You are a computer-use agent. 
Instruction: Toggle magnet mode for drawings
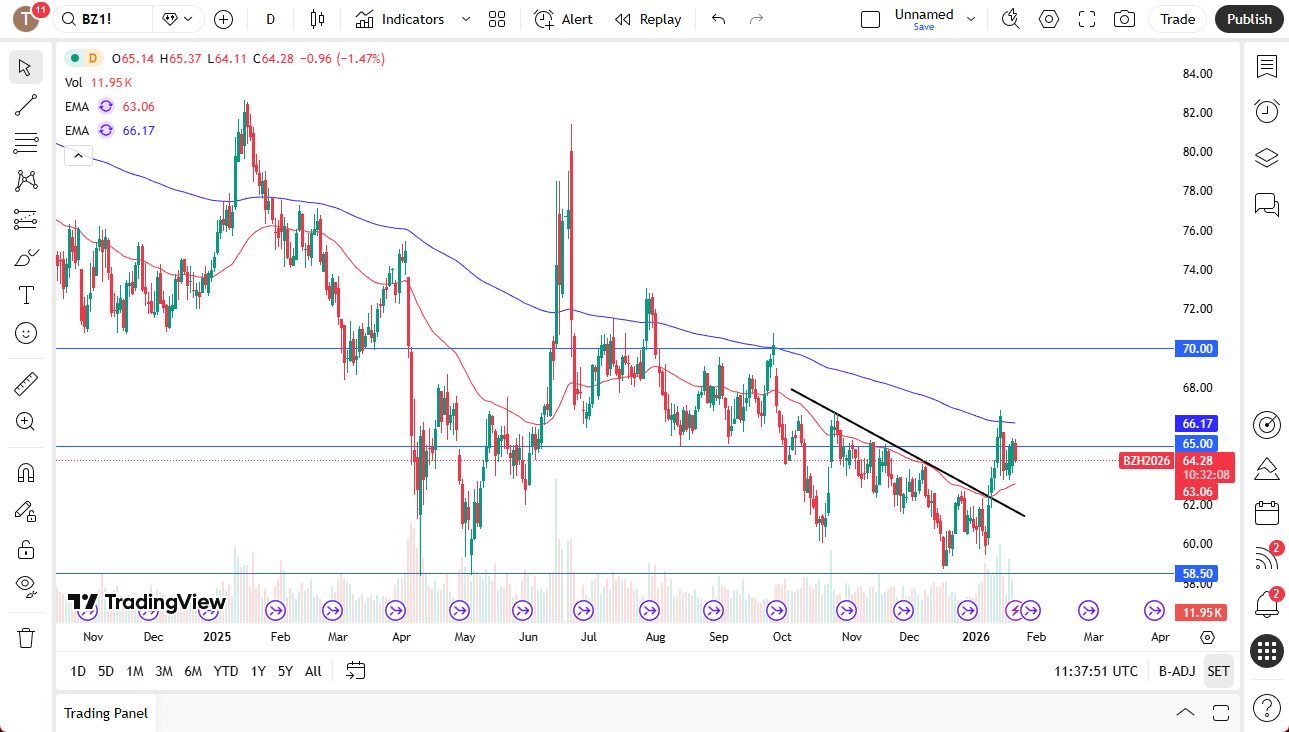[26, 473]
